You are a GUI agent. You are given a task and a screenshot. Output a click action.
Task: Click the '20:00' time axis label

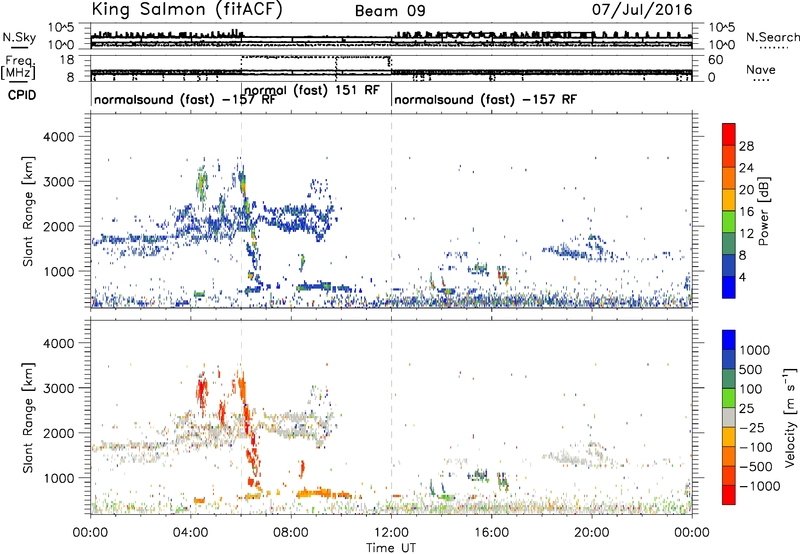[592, 533]
